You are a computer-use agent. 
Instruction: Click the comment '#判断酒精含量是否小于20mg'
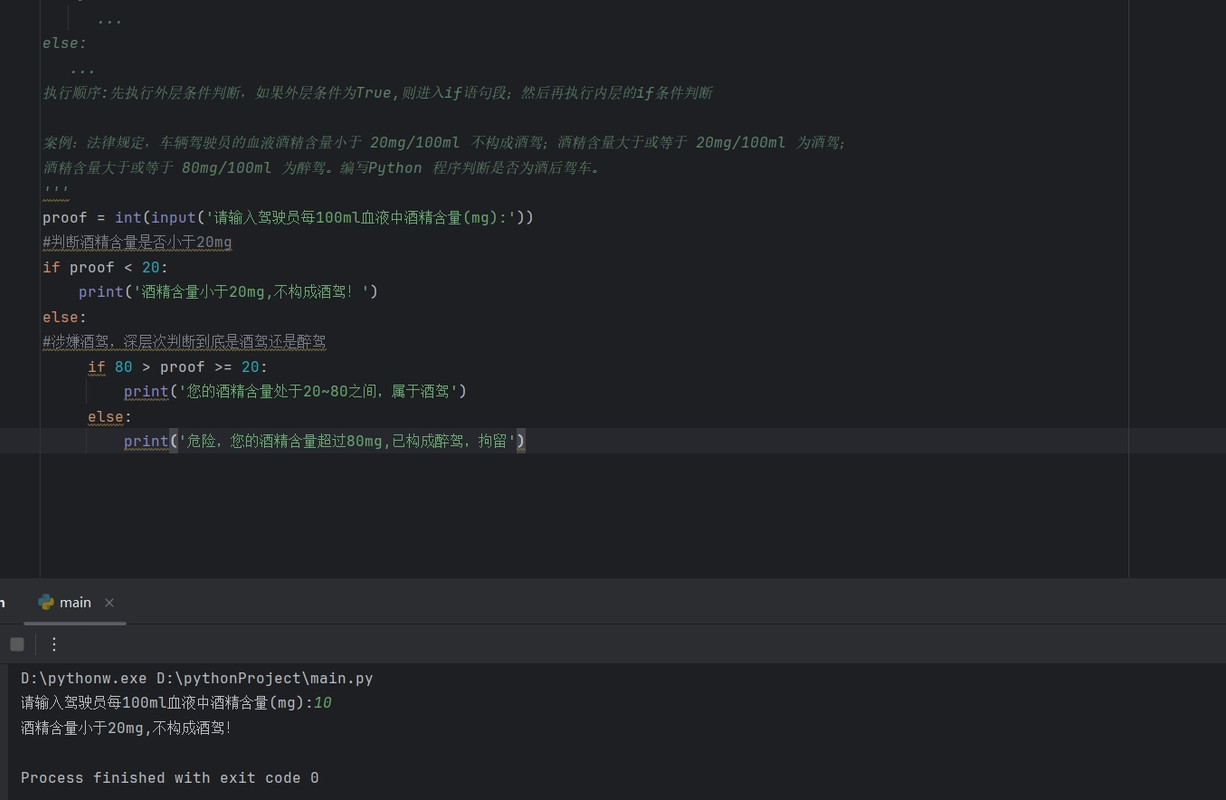[137, 242]
